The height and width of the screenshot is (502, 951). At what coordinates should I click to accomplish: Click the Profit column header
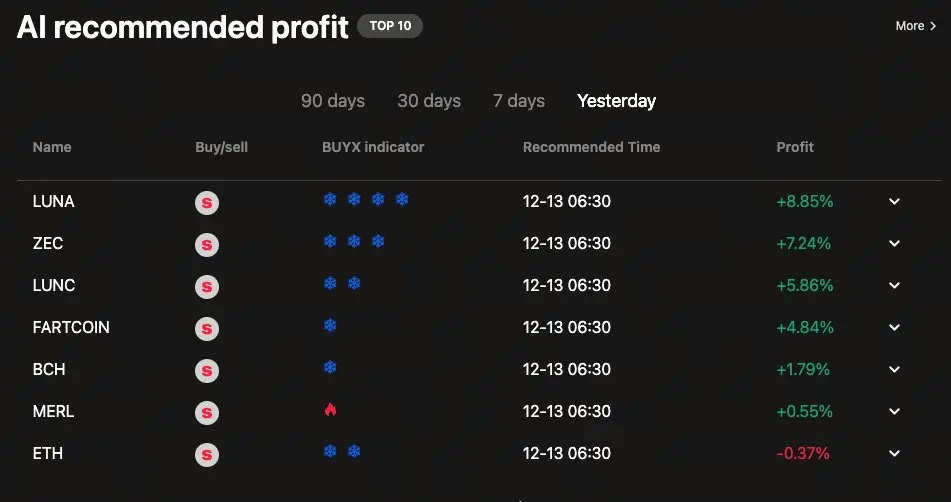(x=795, y=147)
